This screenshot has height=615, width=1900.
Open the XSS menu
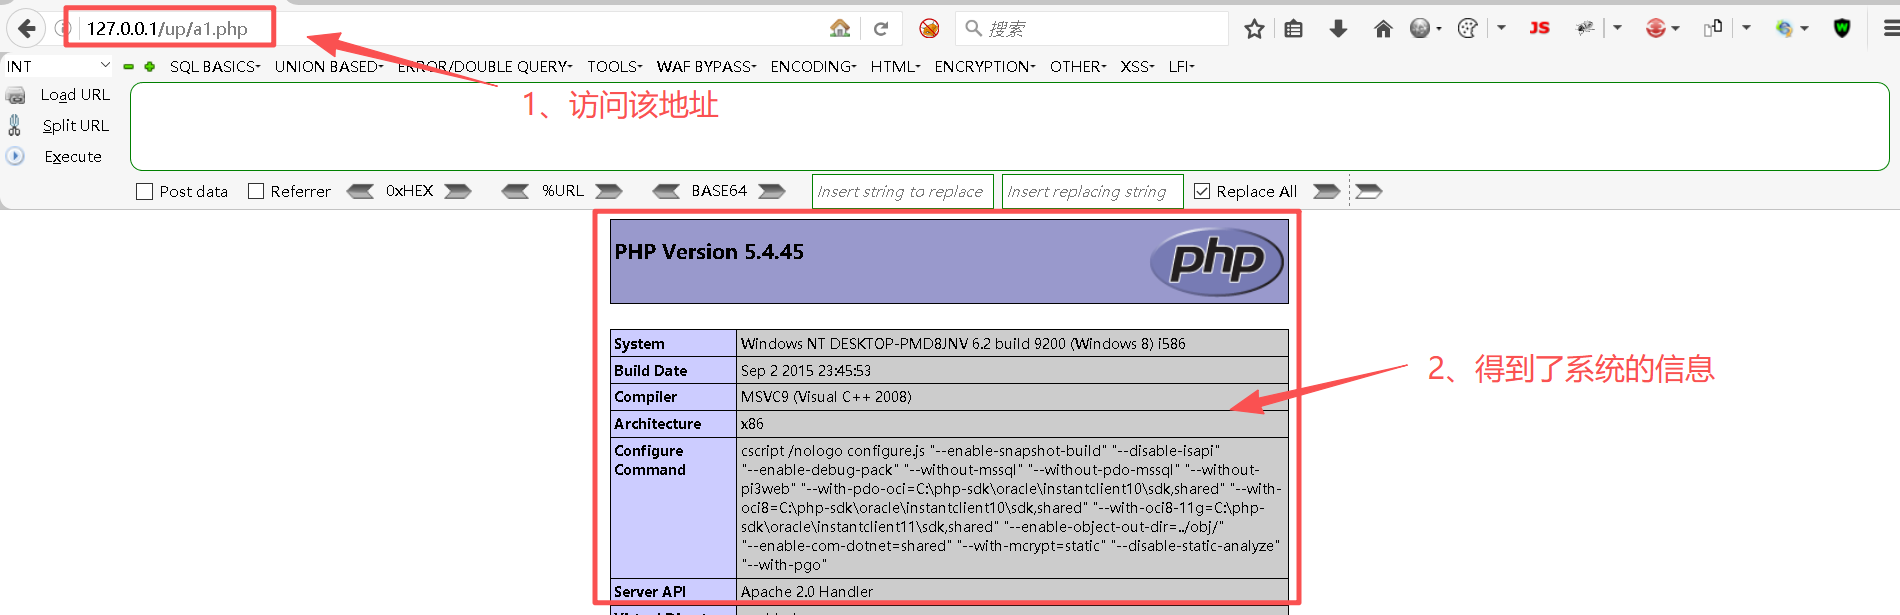pyautogui.click(x=1137, y=66)
